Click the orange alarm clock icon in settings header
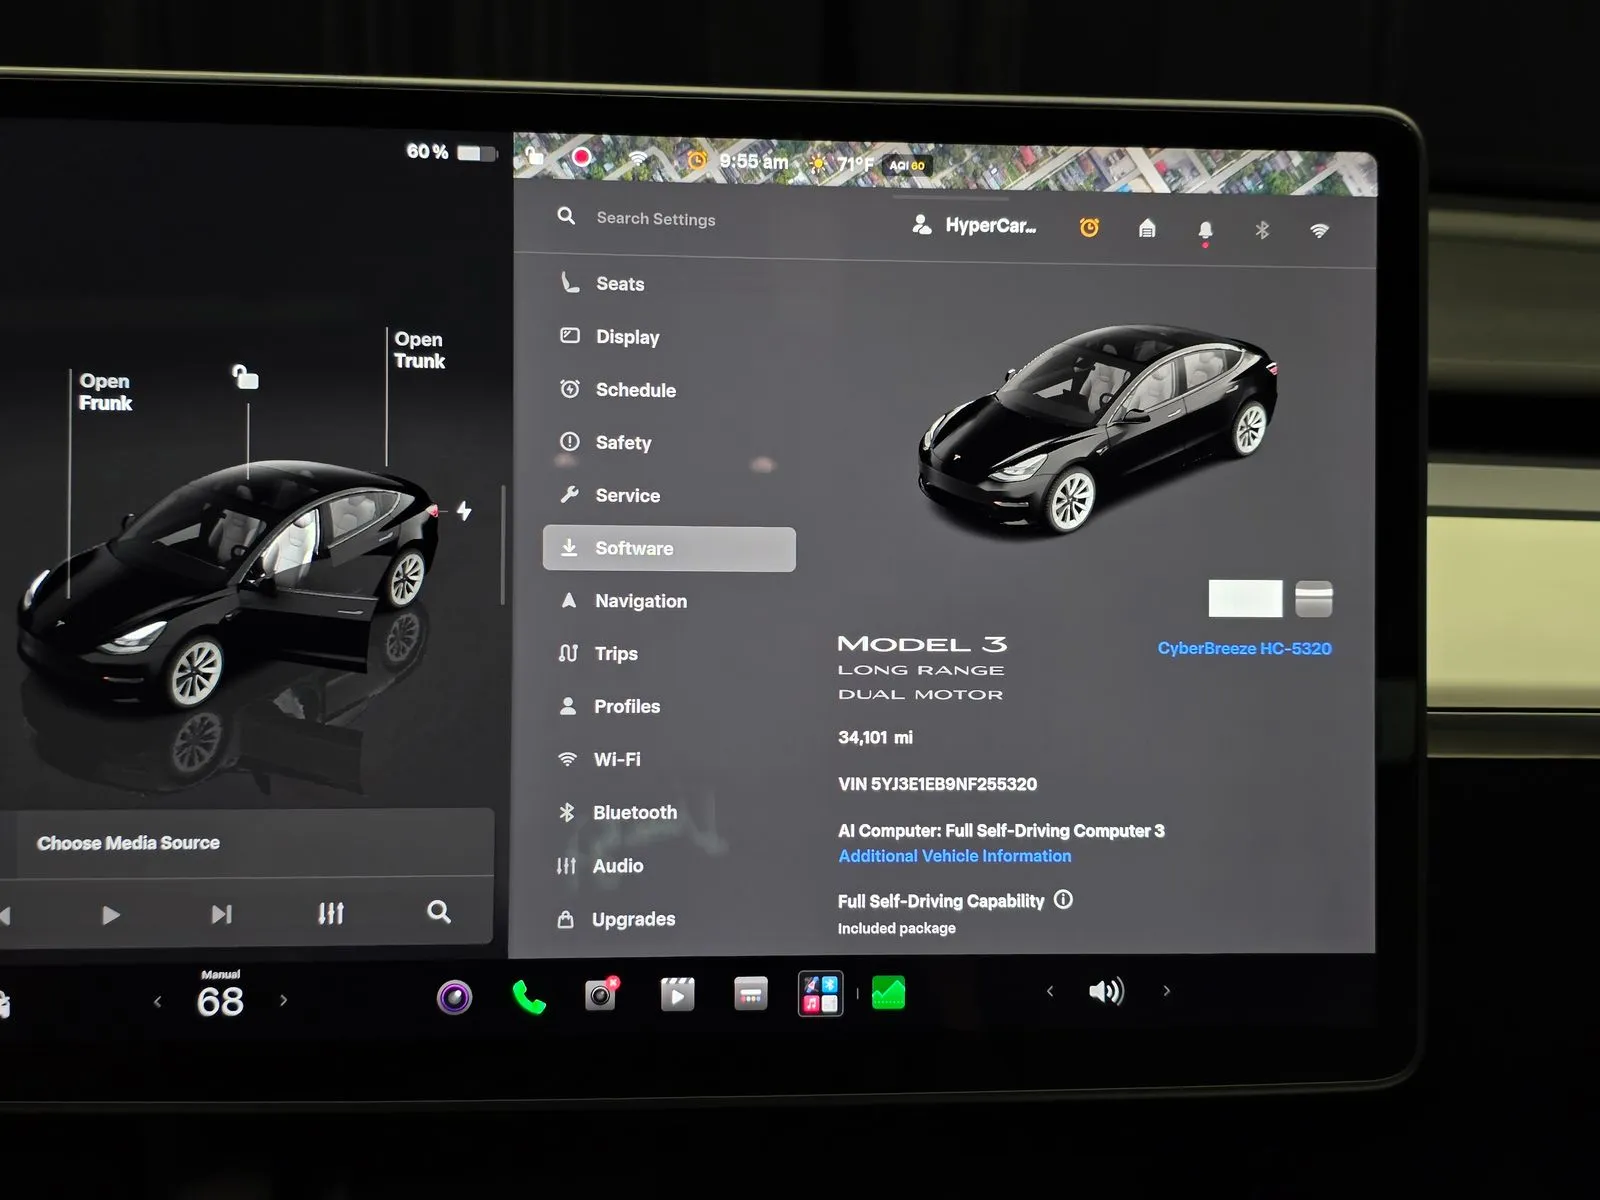 click(1089, 228)
